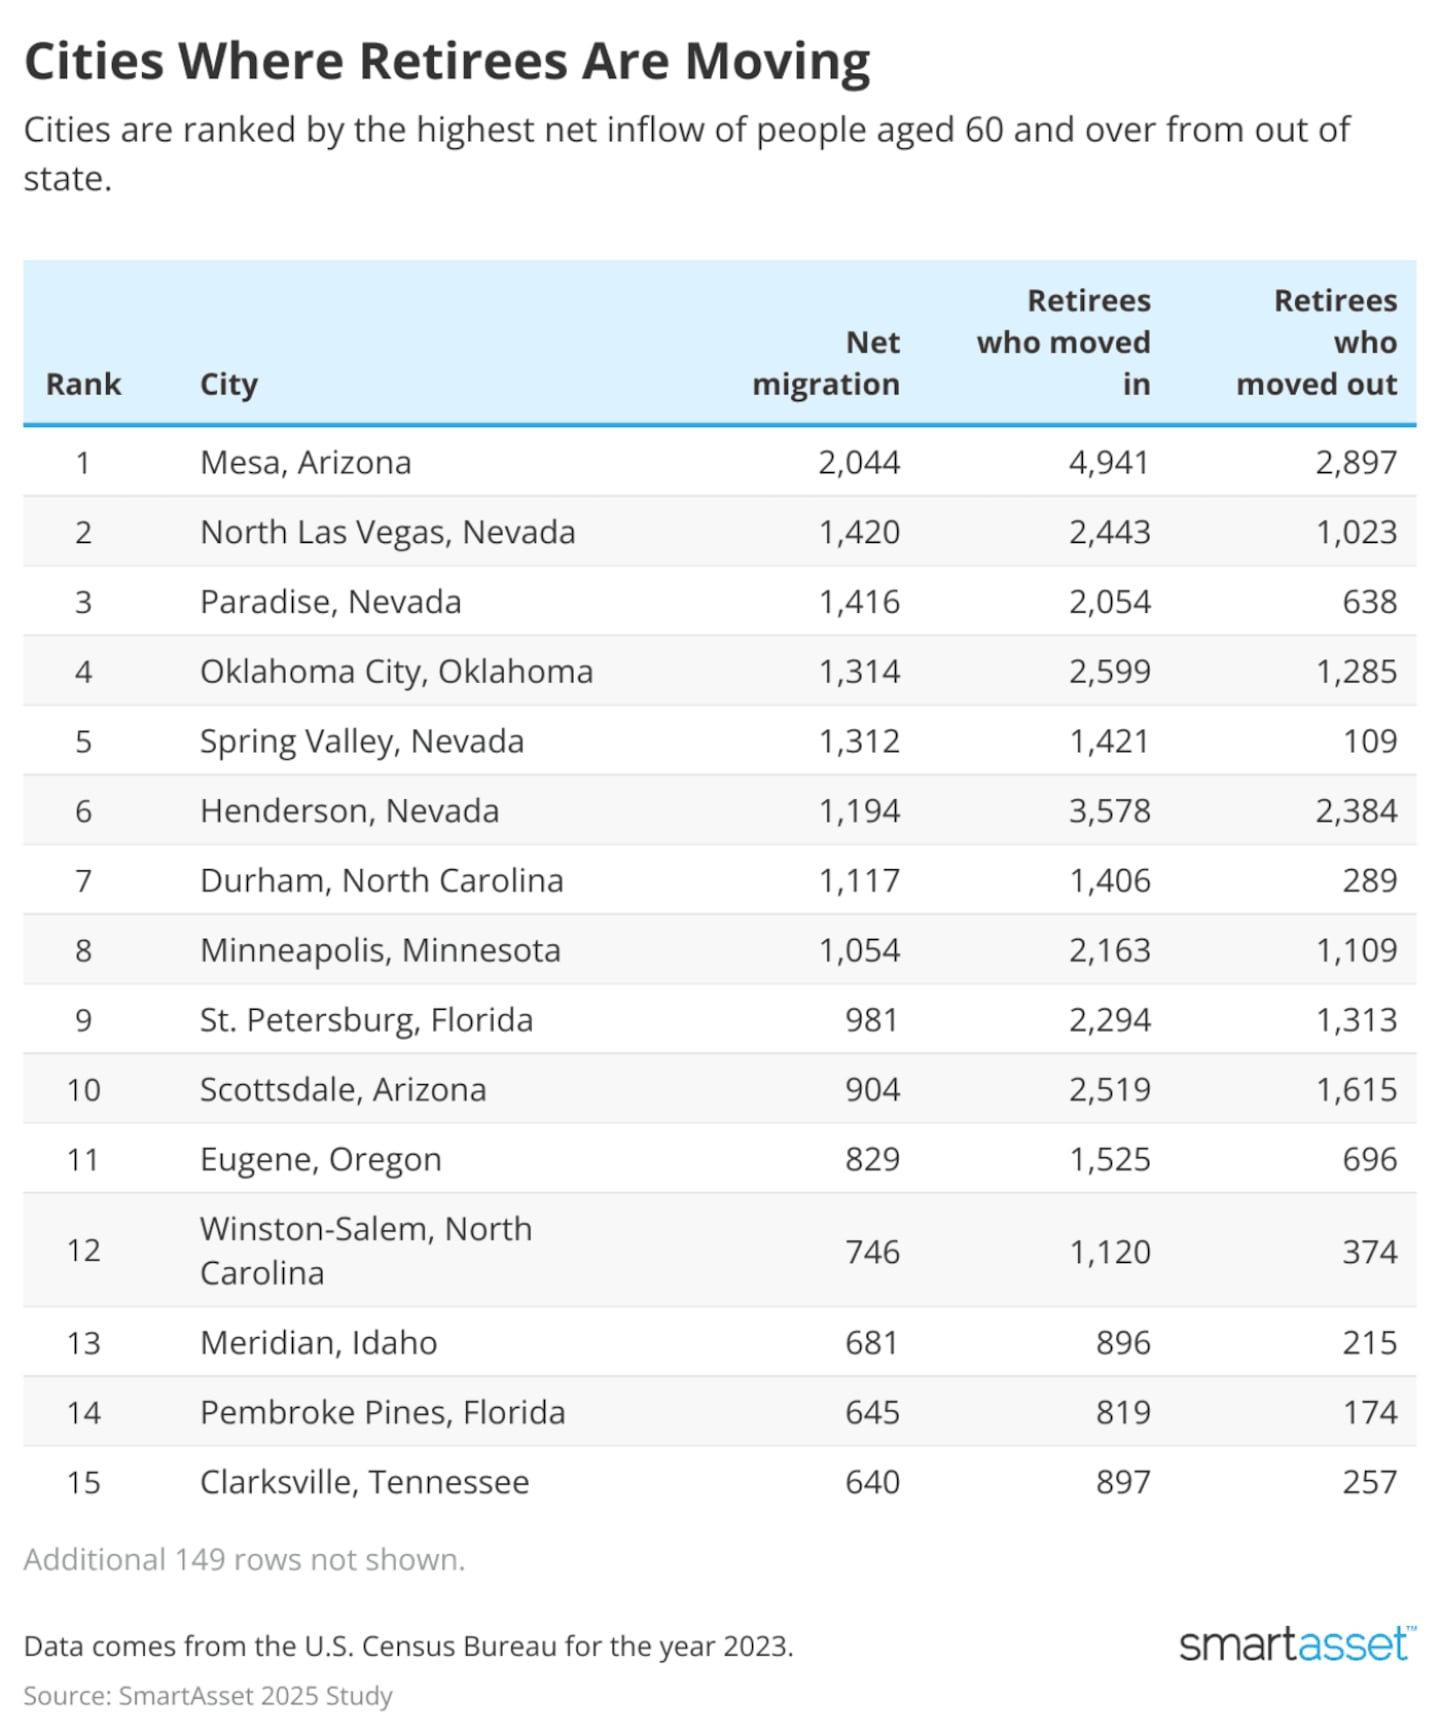This screenshot has height=1735, width=1440.
Task: Click Henderson, Nevada city name
Action: [x=350, y=811]
